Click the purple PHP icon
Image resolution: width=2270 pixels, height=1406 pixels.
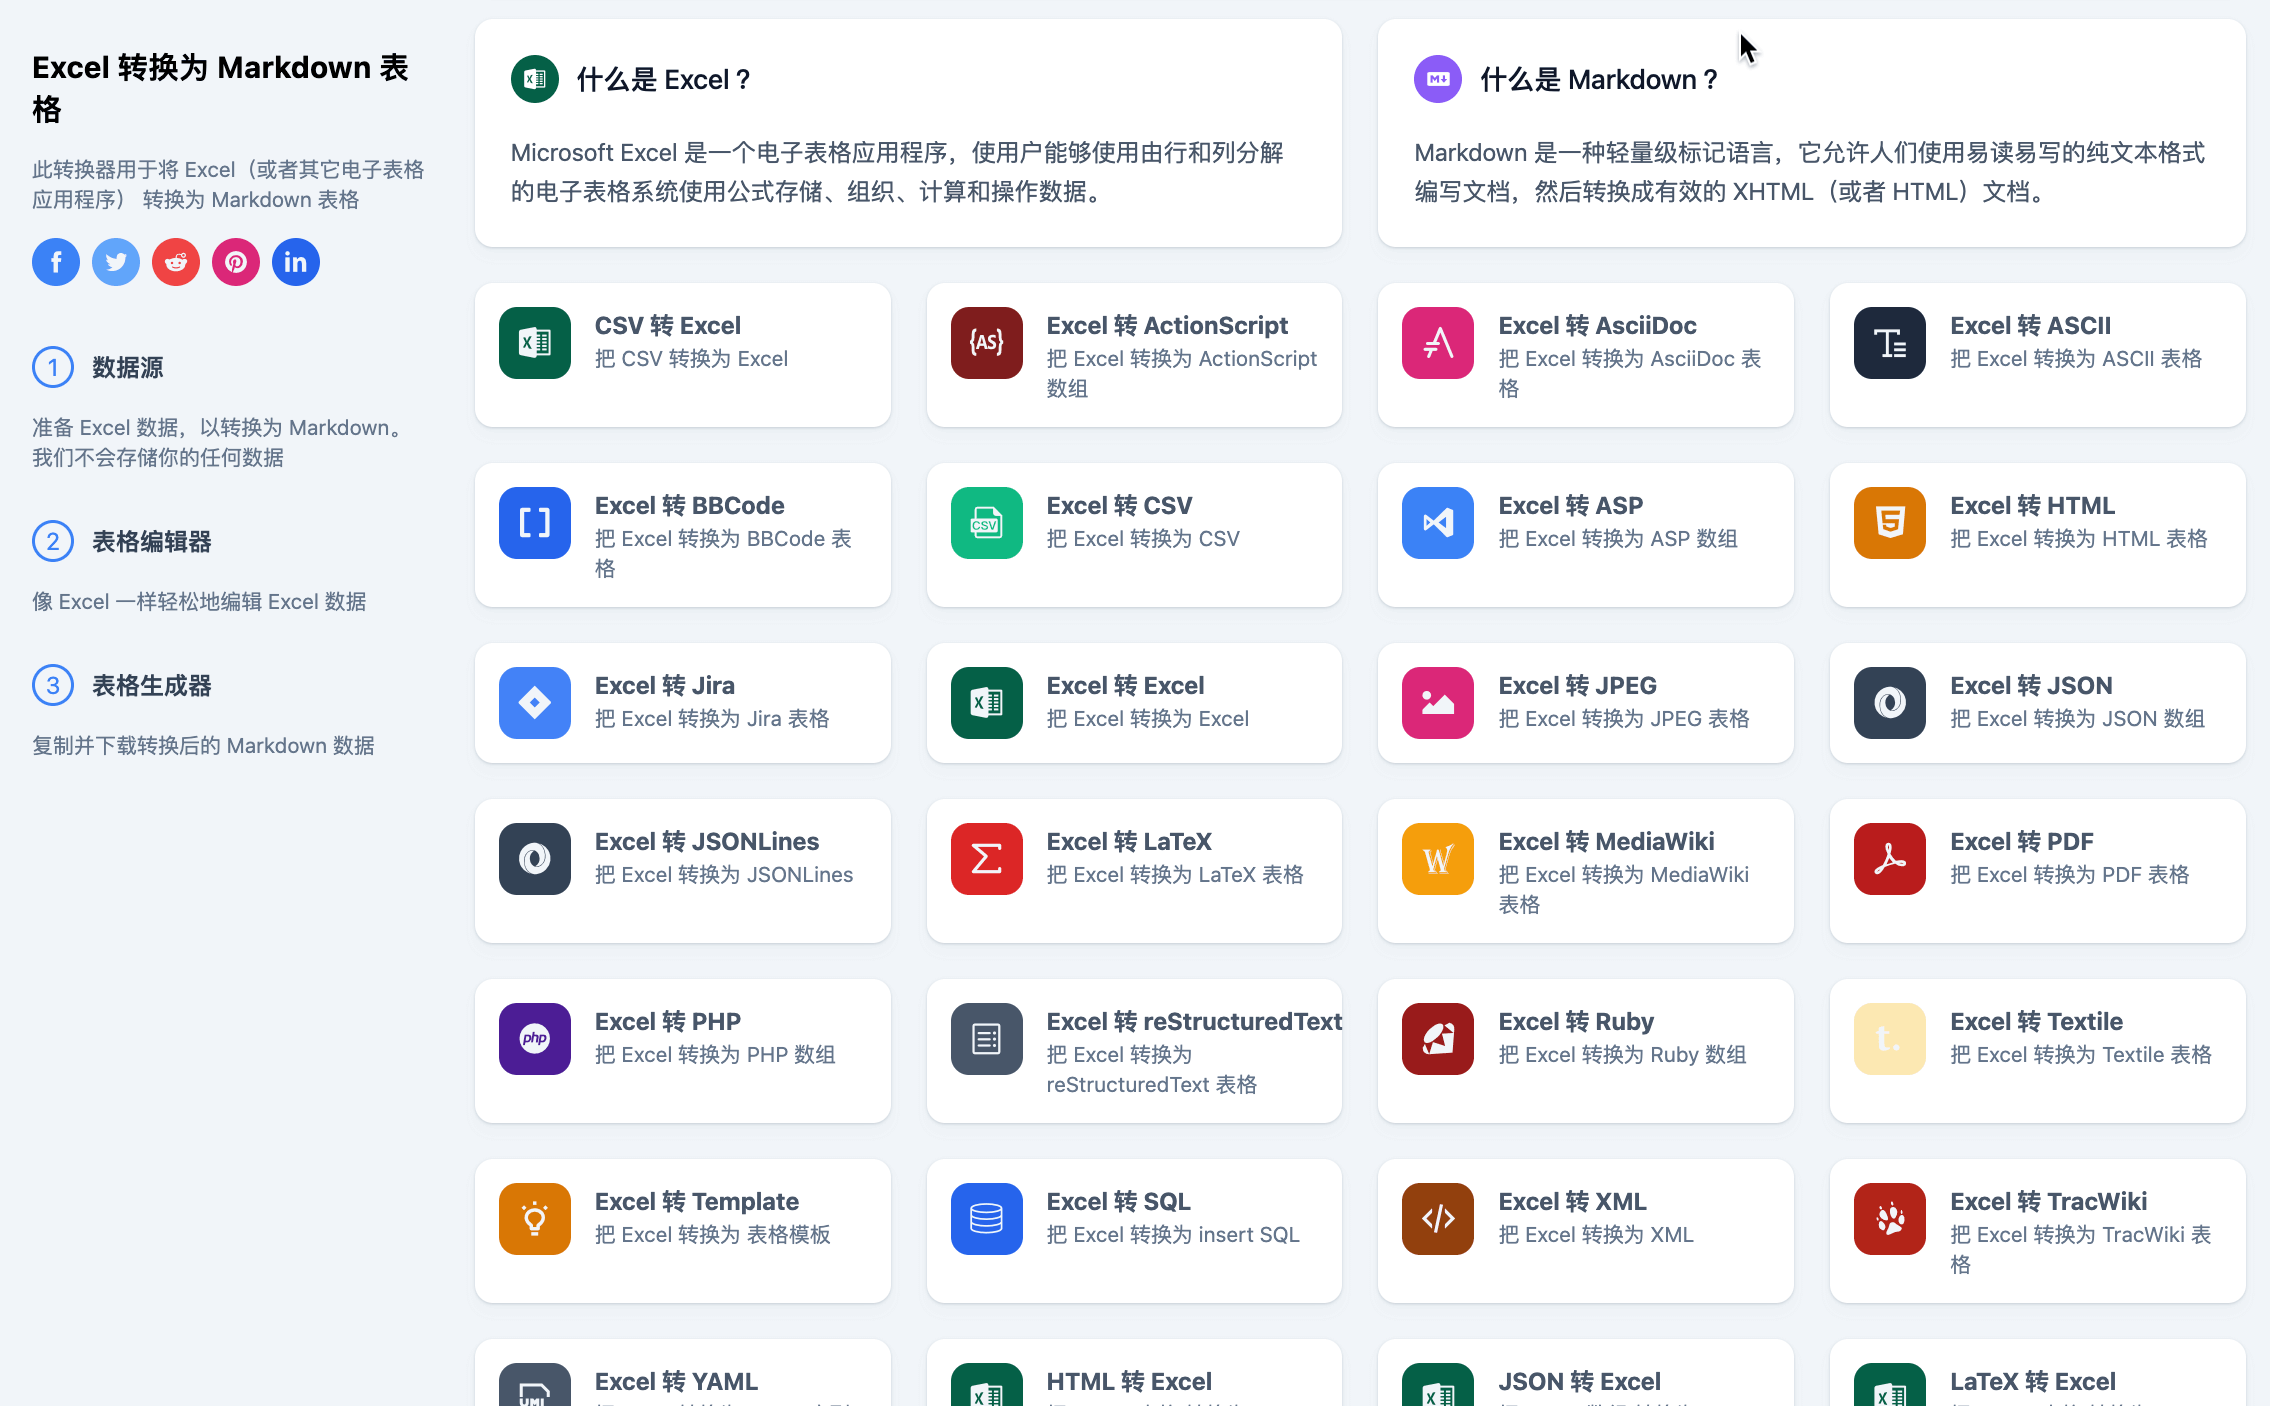coord(535,1039)
